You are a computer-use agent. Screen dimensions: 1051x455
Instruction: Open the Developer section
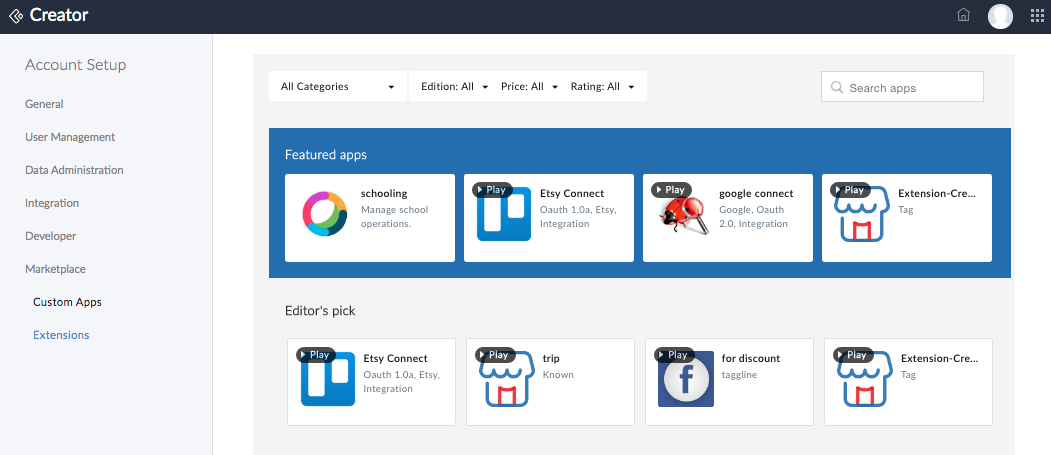click(x=50, y=236)
